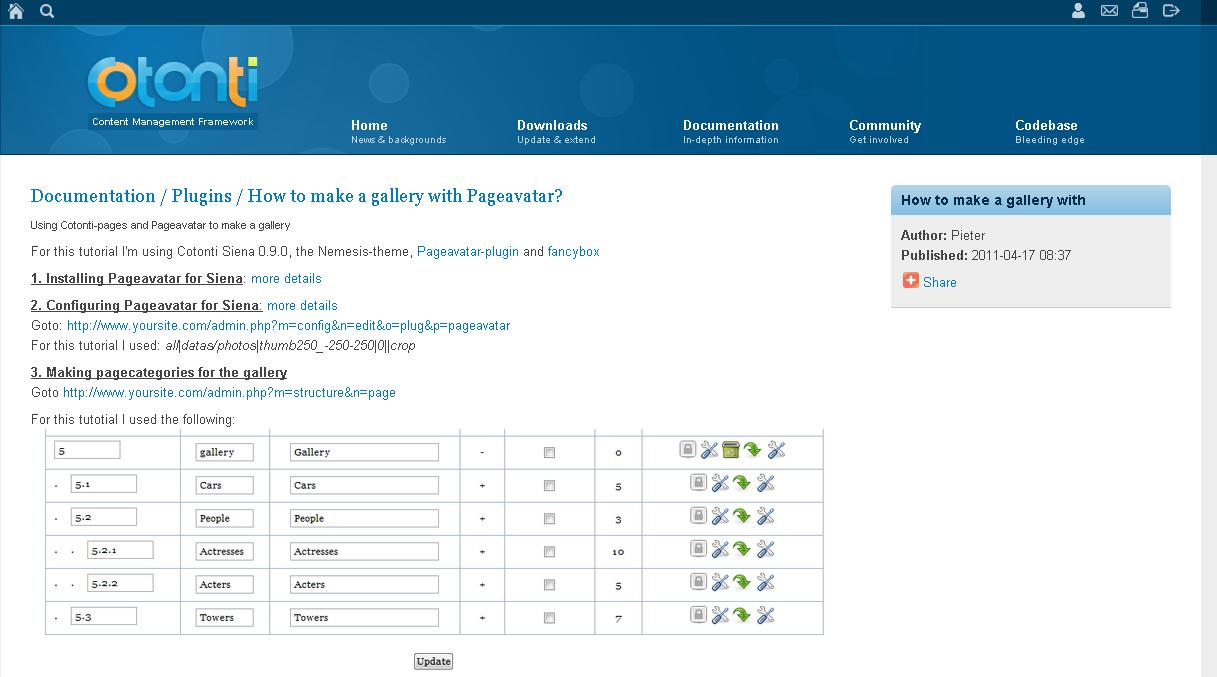Tick the checkbox in the Gallery row
Image resolution: width=1217 pixels, height=677 pixels.
549,453
